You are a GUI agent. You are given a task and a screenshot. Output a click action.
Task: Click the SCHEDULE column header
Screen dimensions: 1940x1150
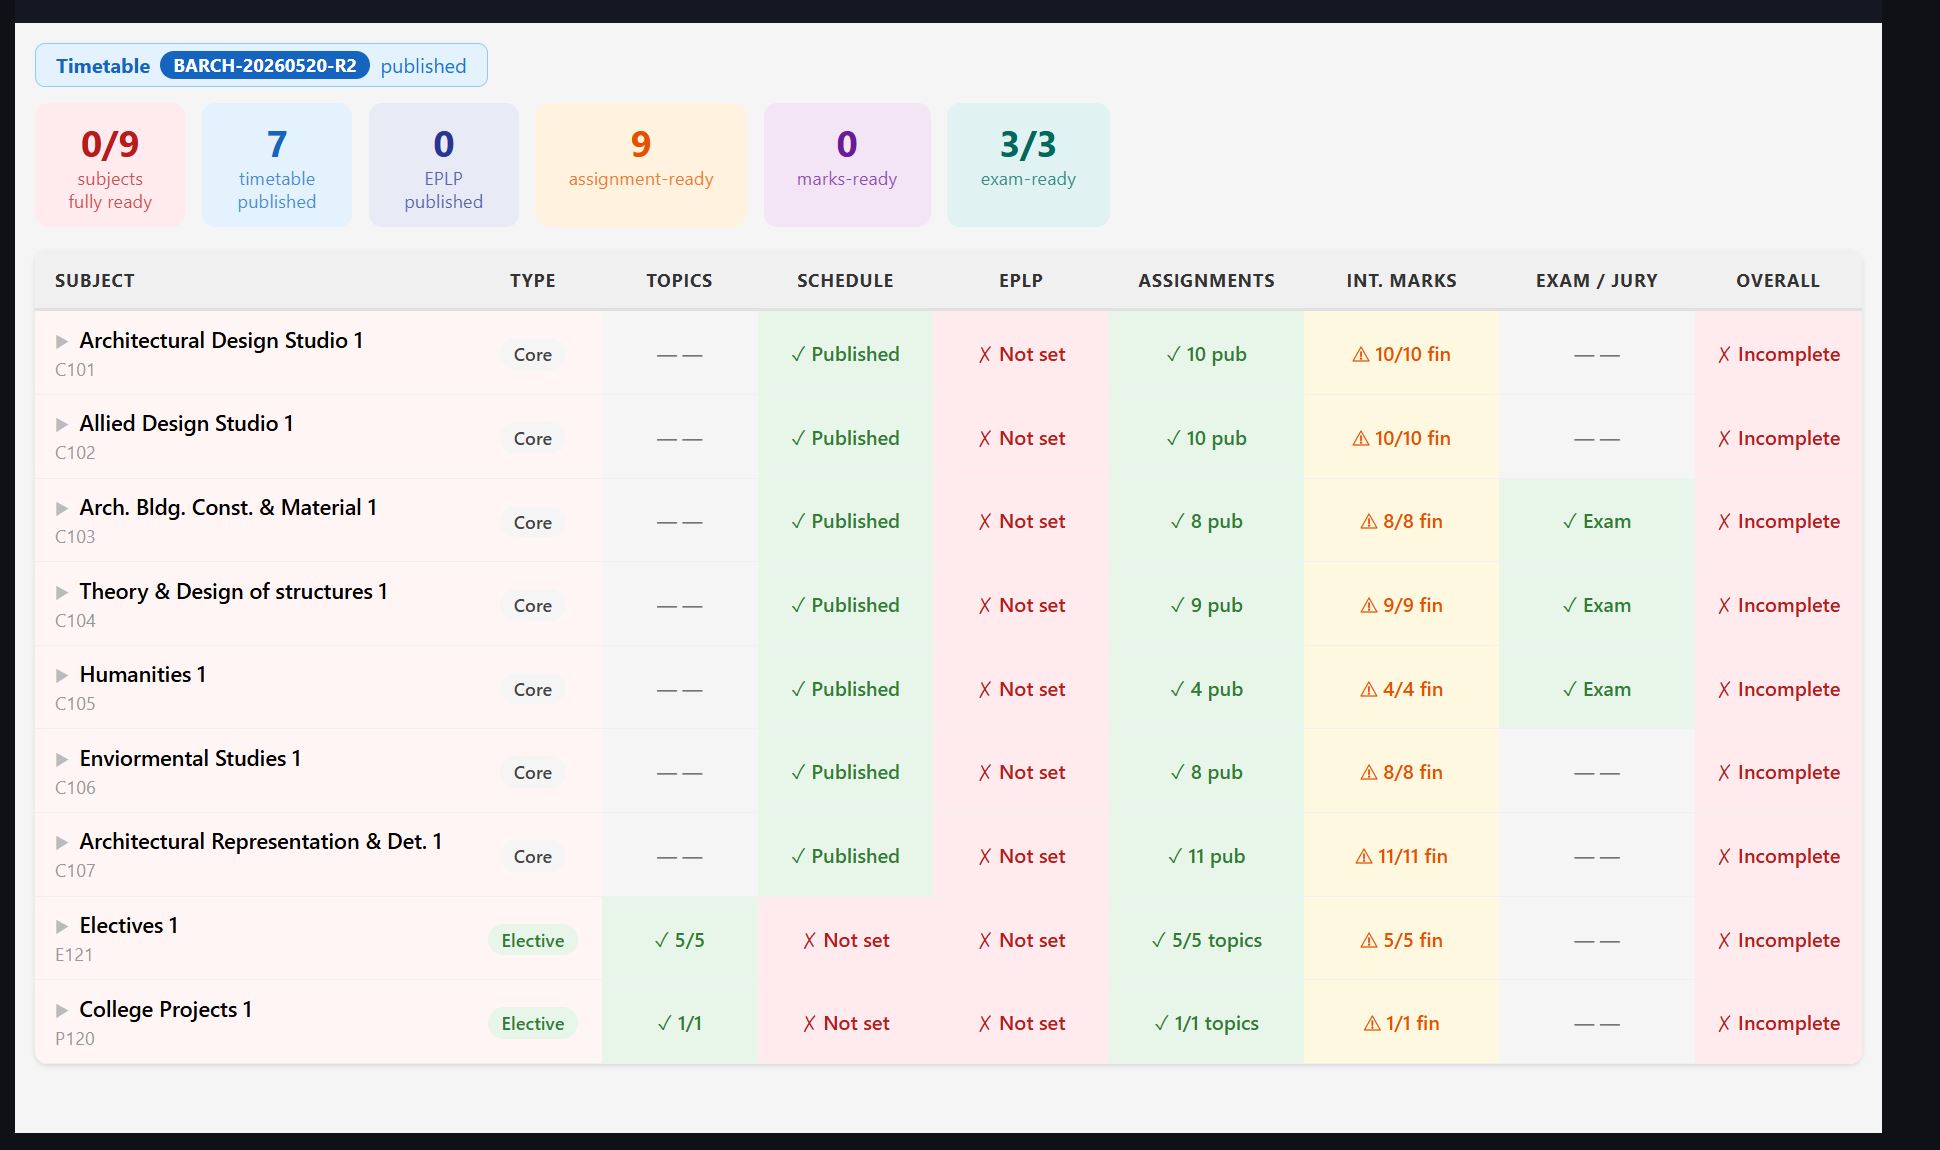pyautogui.click(x=845, y=281)
